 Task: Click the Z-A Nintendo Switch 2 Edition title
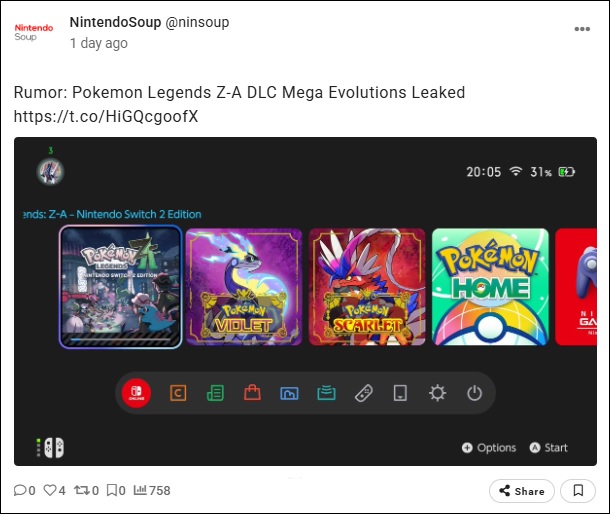(113, 214)
